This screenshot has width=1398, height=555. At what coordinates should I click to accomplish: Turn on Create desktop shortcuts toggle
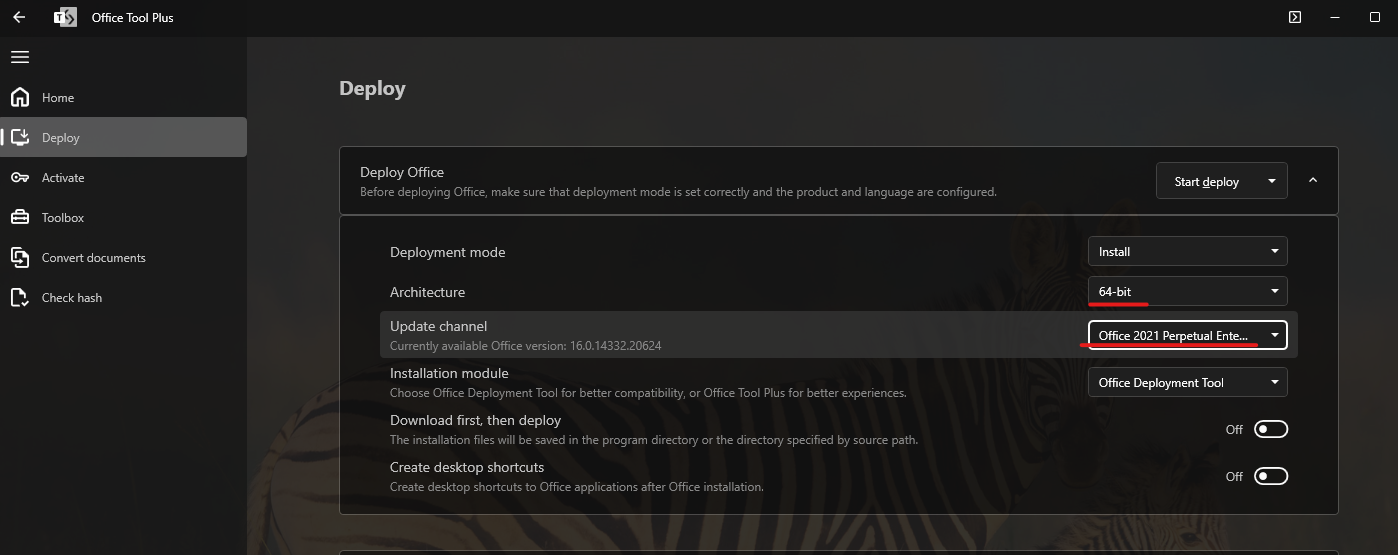1271,476
